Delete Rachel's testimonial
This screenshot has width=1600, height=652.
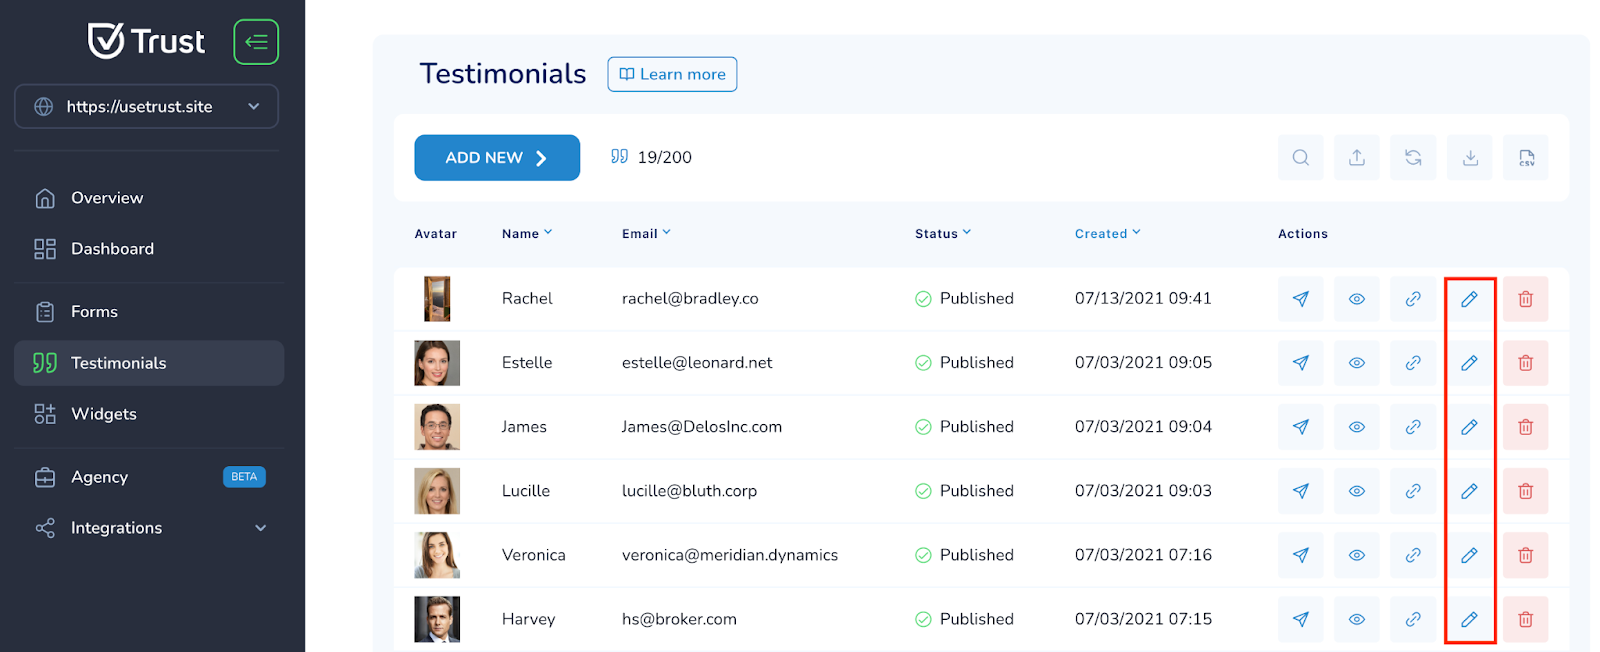(x=1526, y=299)
